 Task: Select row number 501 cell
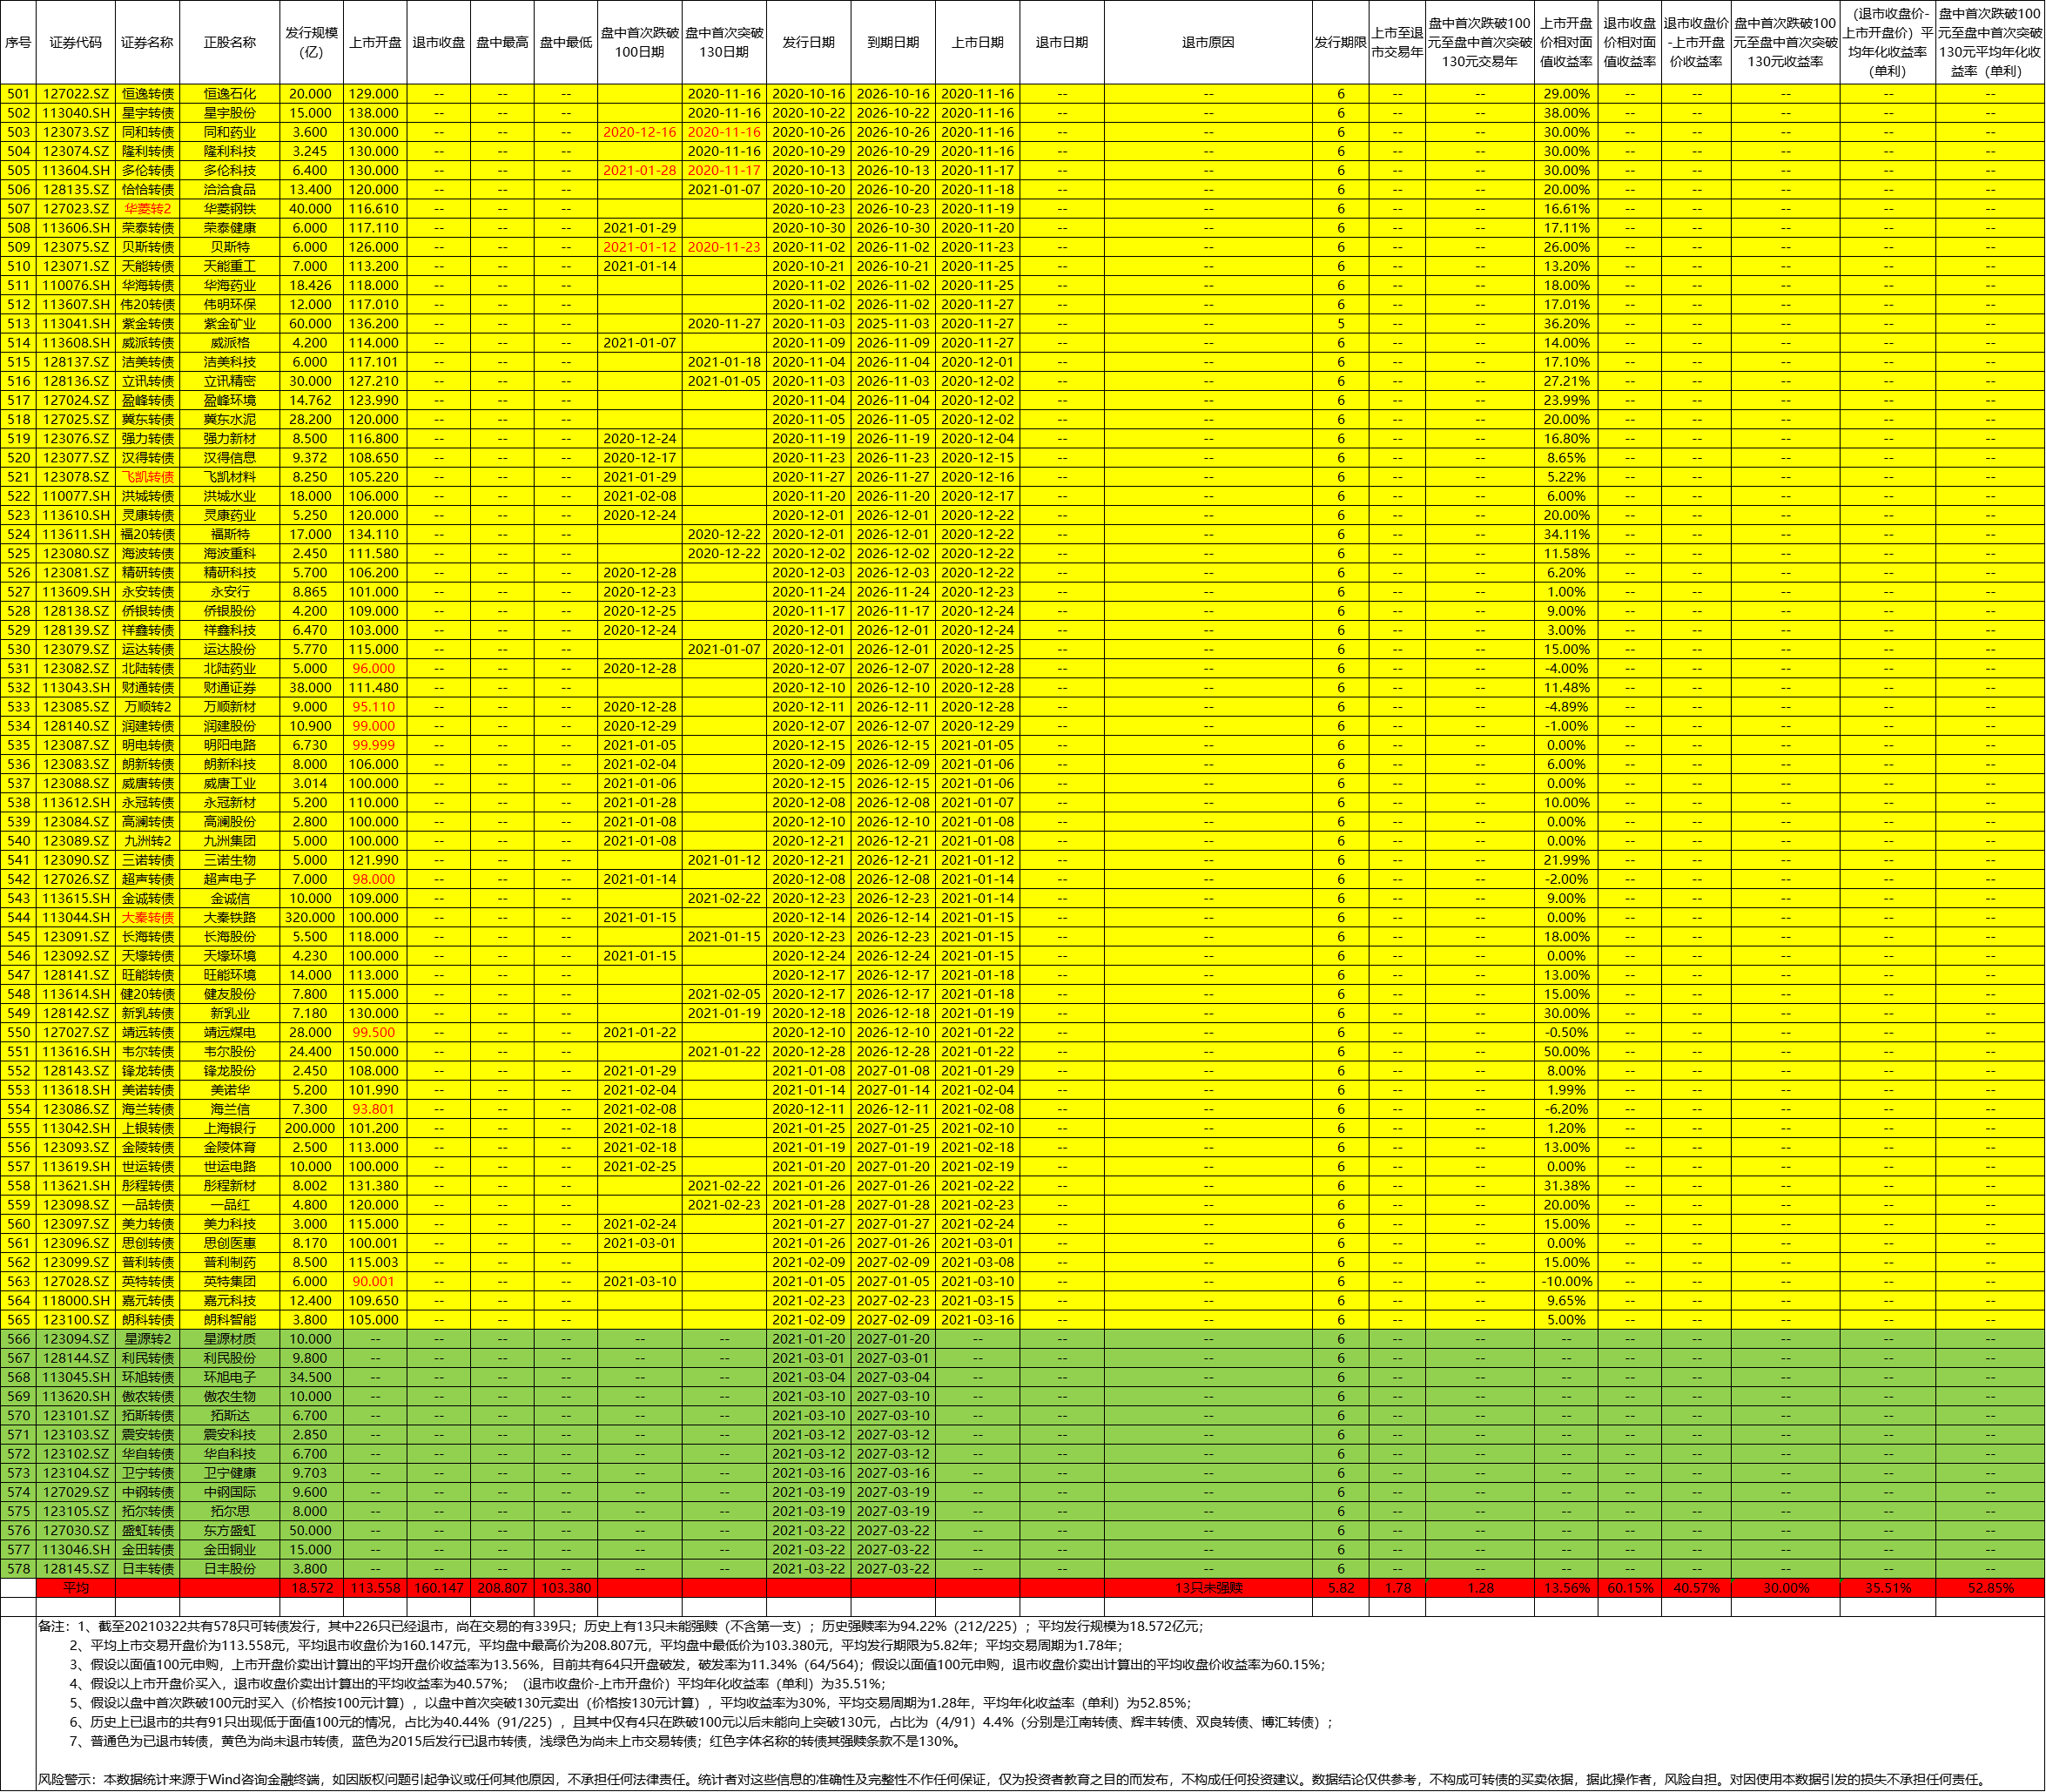(x=18, y=94)
